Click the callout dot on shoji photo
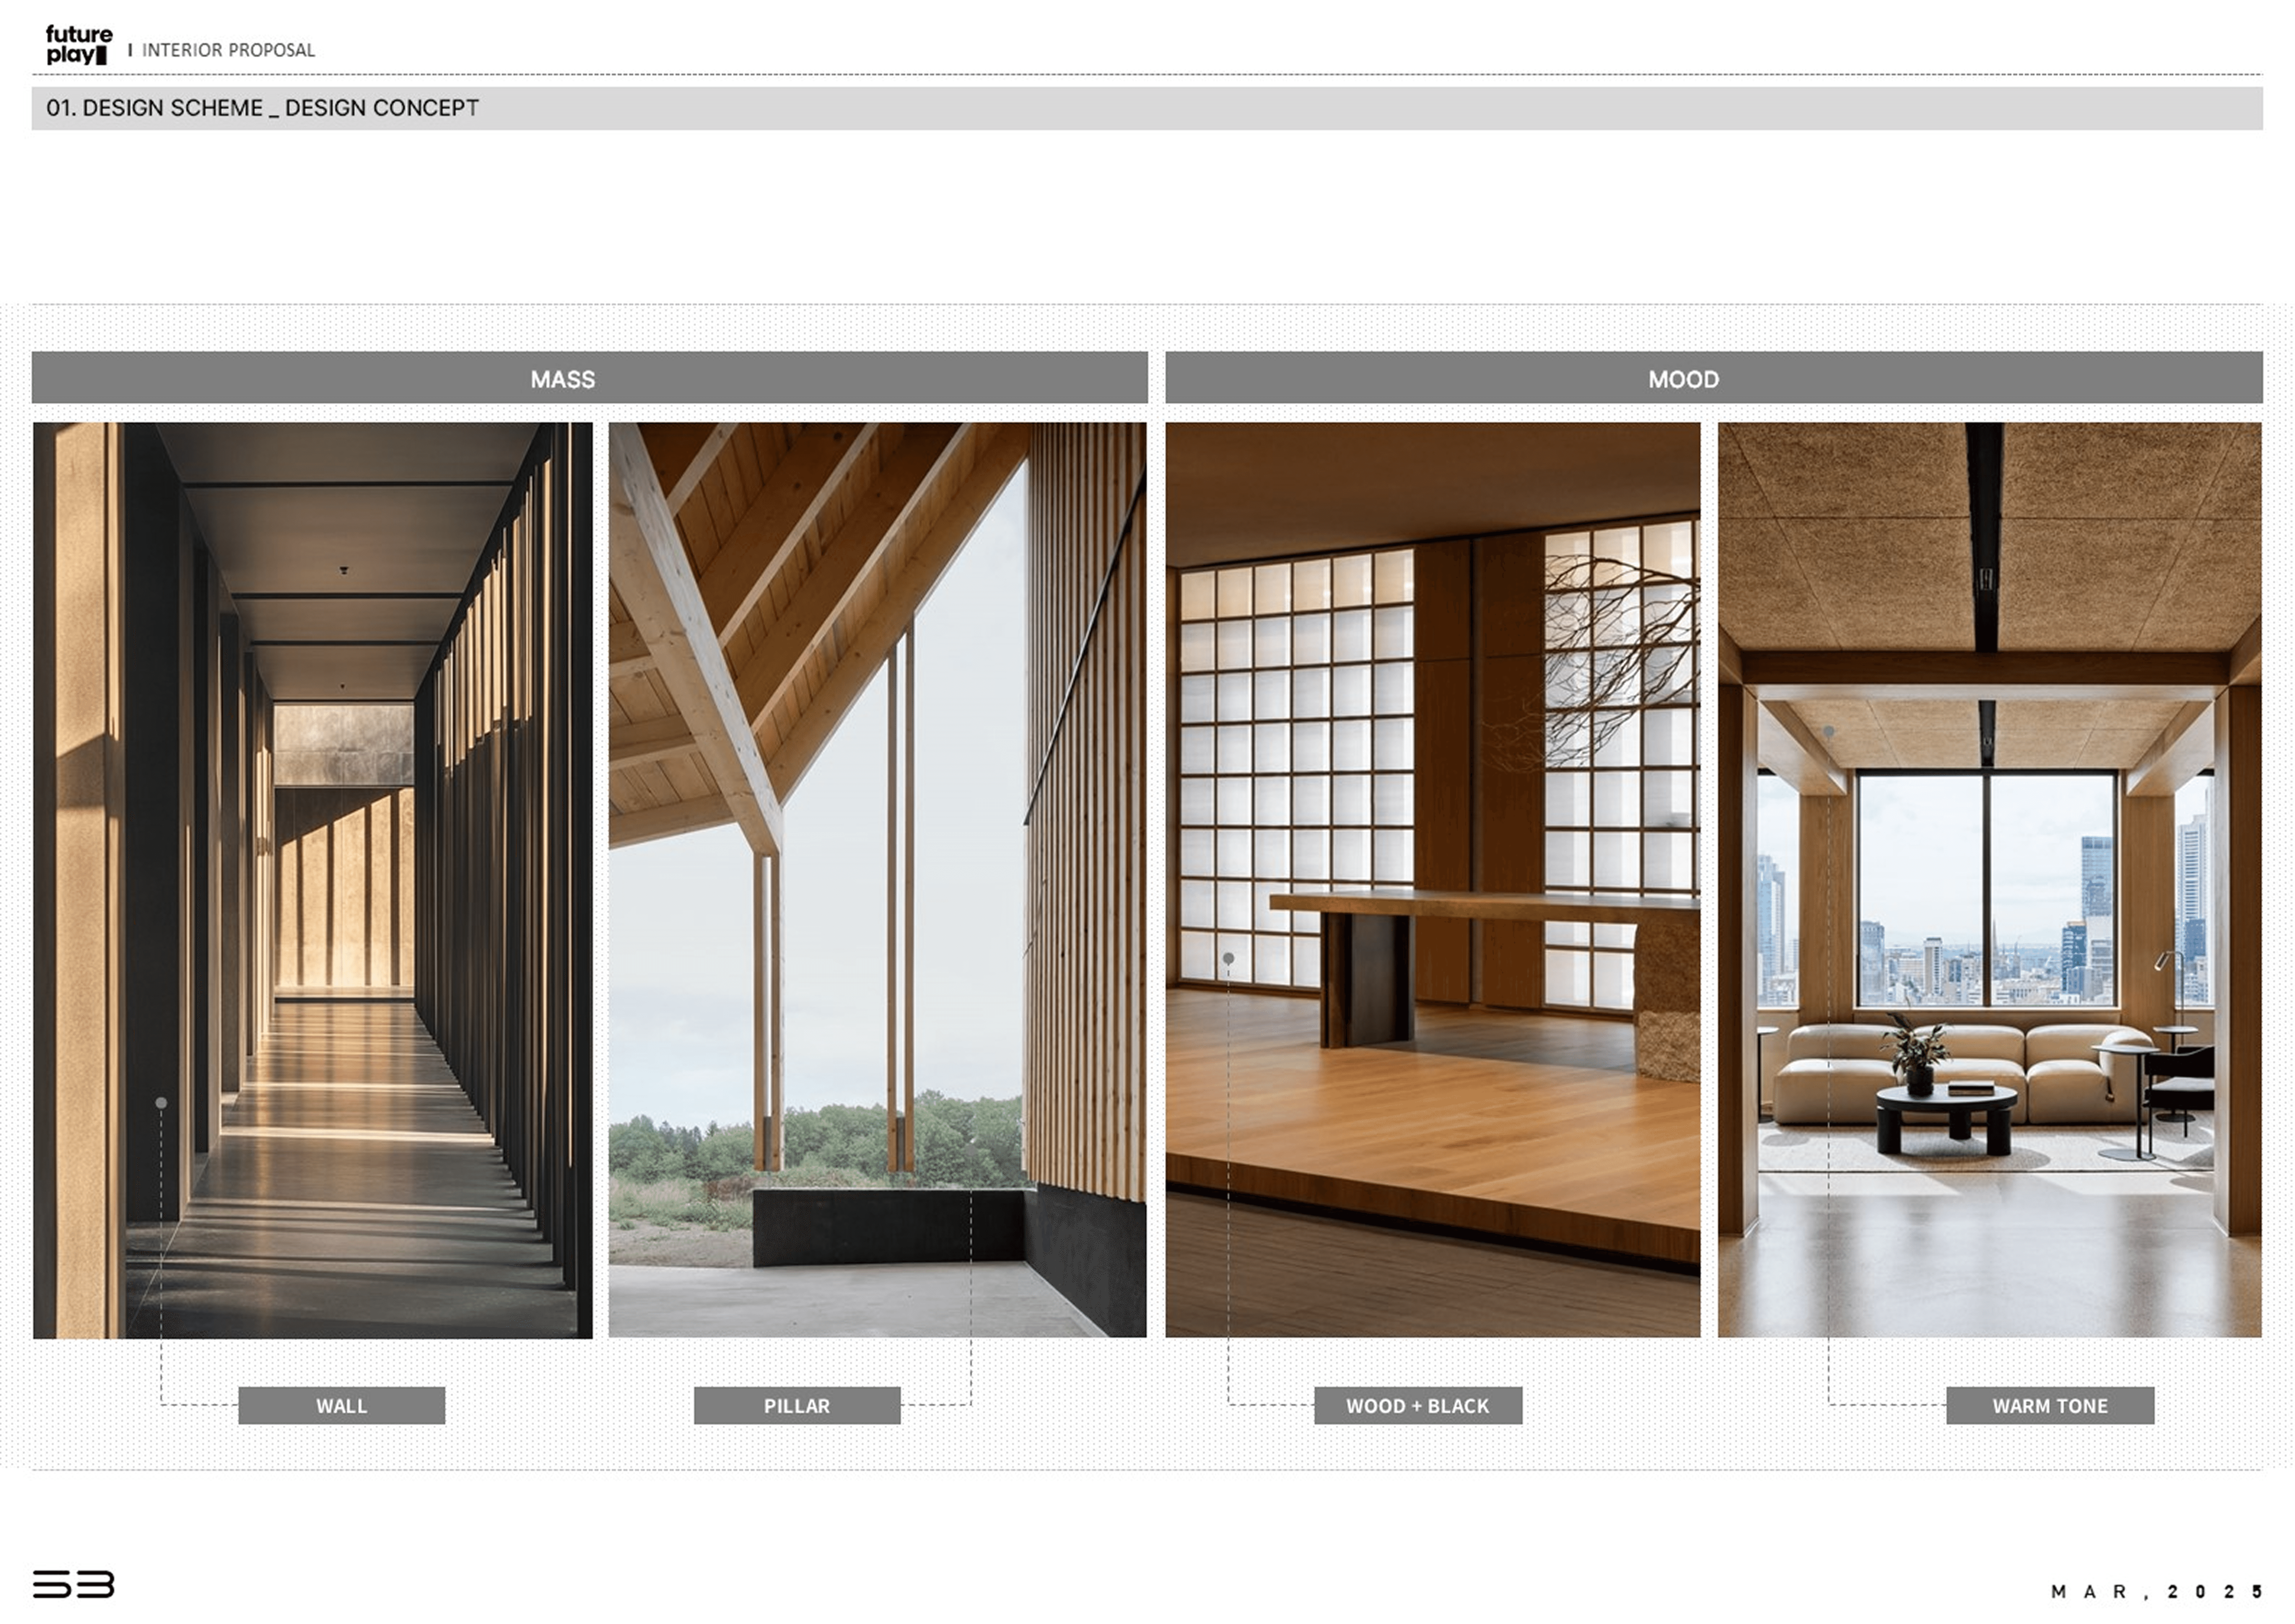 [1228, 958]
